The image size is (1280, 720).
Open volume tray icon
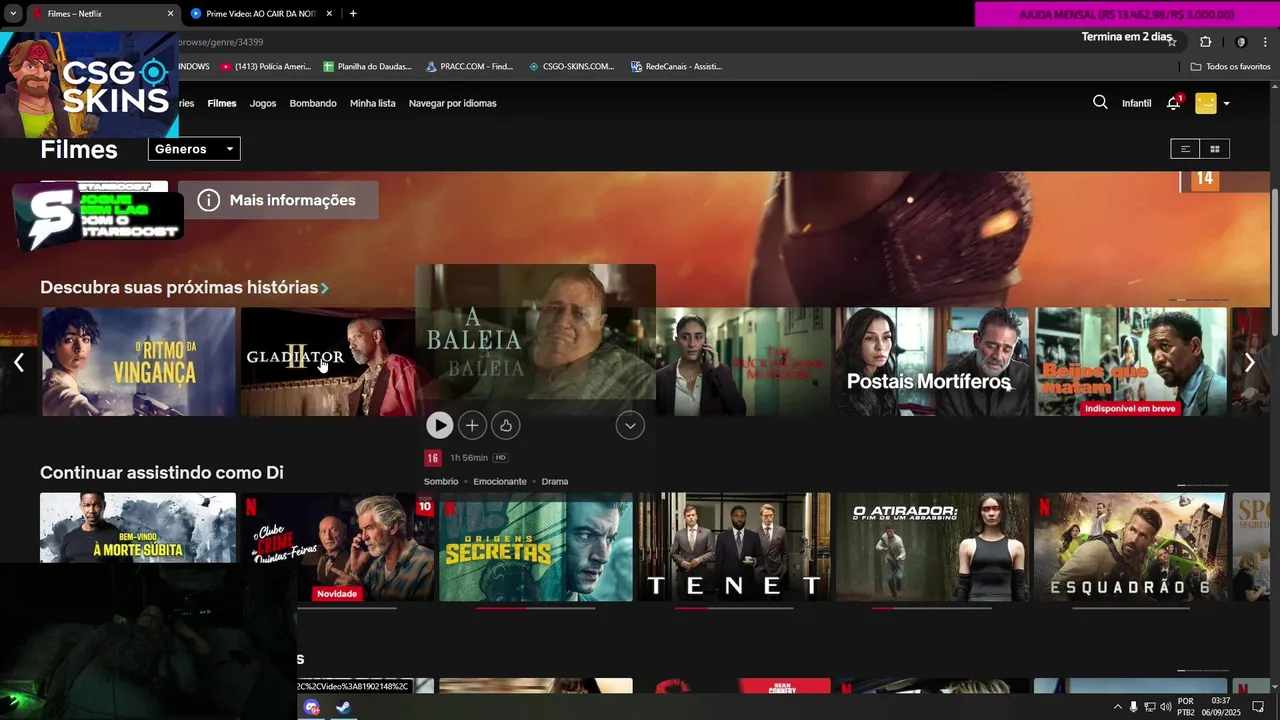(1166, 707)
